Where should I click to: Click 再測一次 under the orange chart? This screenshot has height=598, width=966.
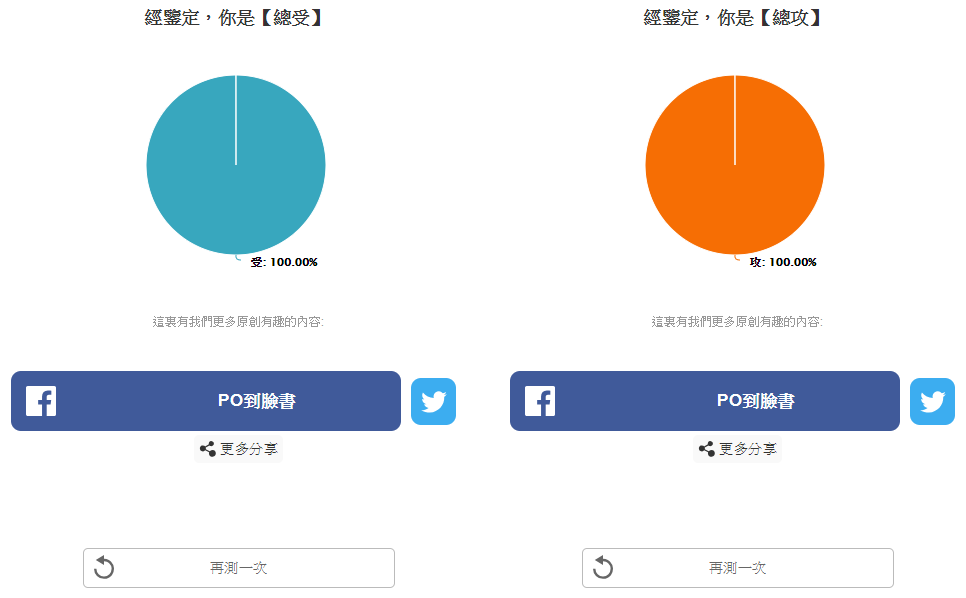click(x=738, y=568)
